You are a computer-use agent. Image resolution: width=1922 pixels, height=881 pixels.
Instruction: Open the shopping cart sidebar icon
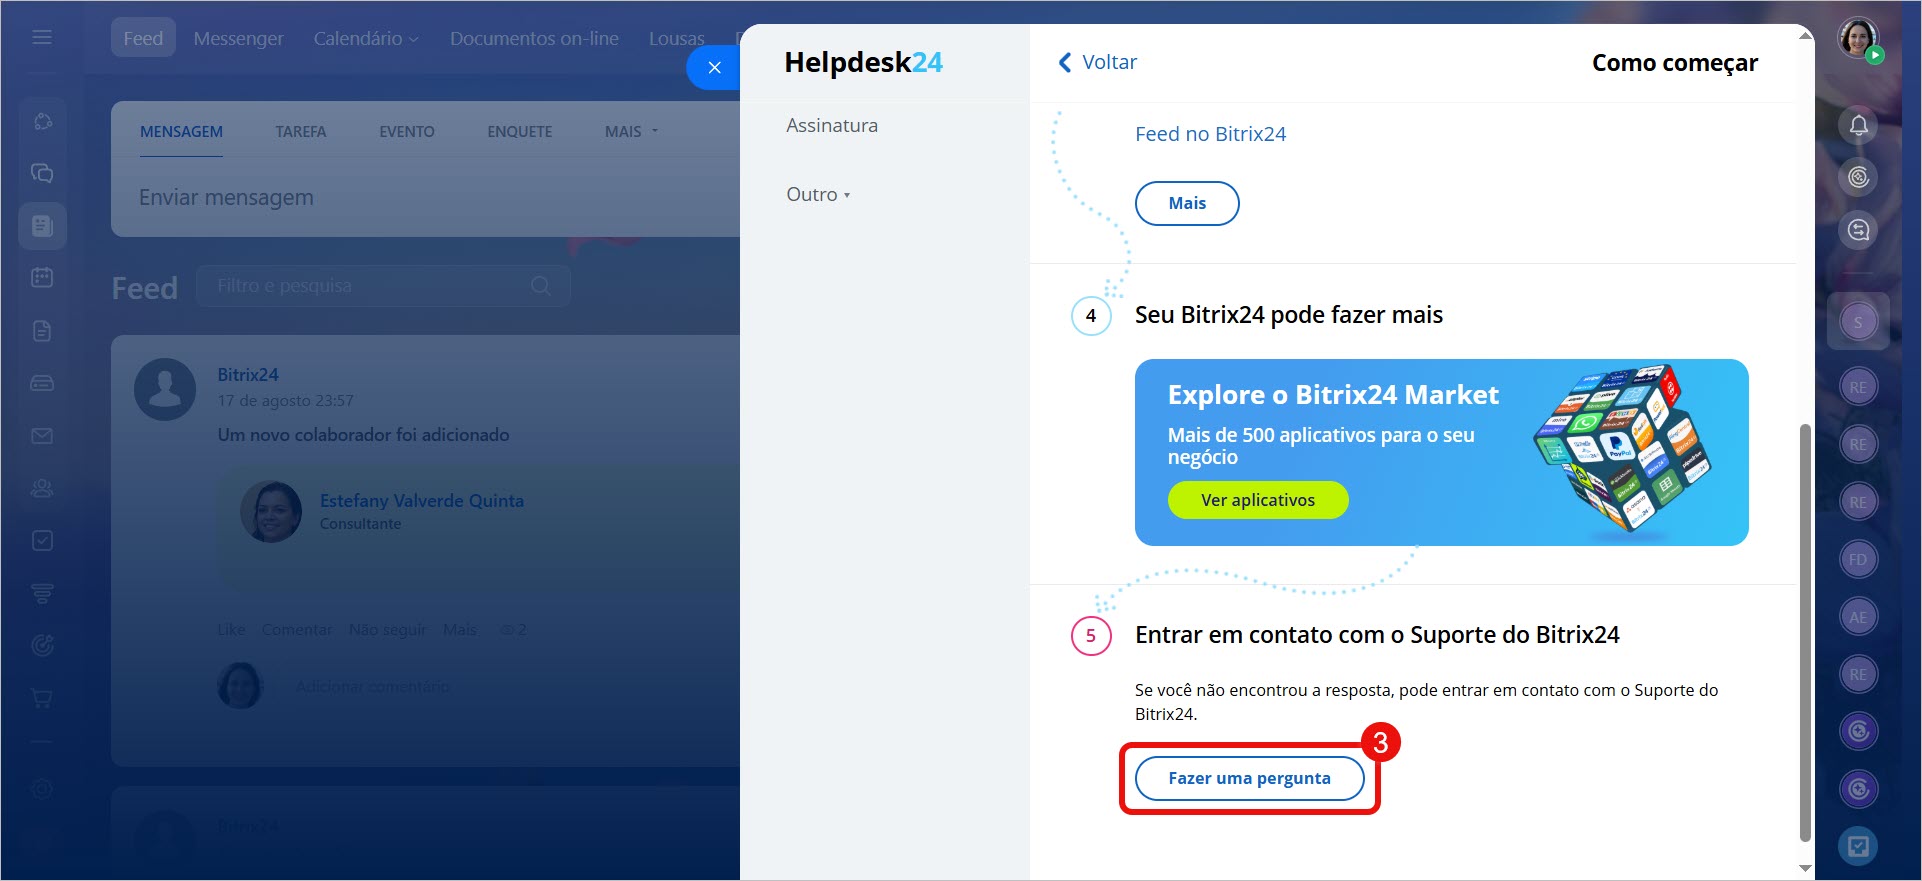click(42, 698)
